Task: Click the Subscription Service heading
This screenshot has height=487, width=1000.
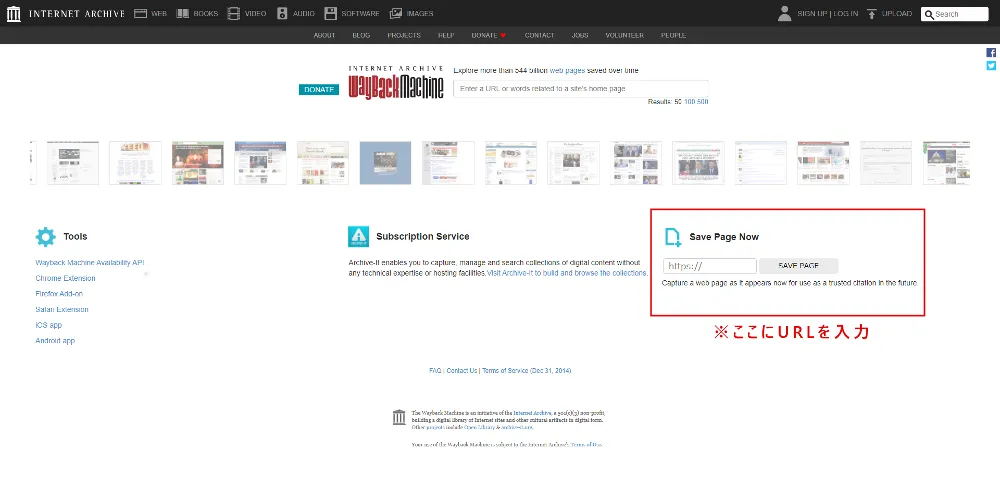Action: [x=423, y=236]
